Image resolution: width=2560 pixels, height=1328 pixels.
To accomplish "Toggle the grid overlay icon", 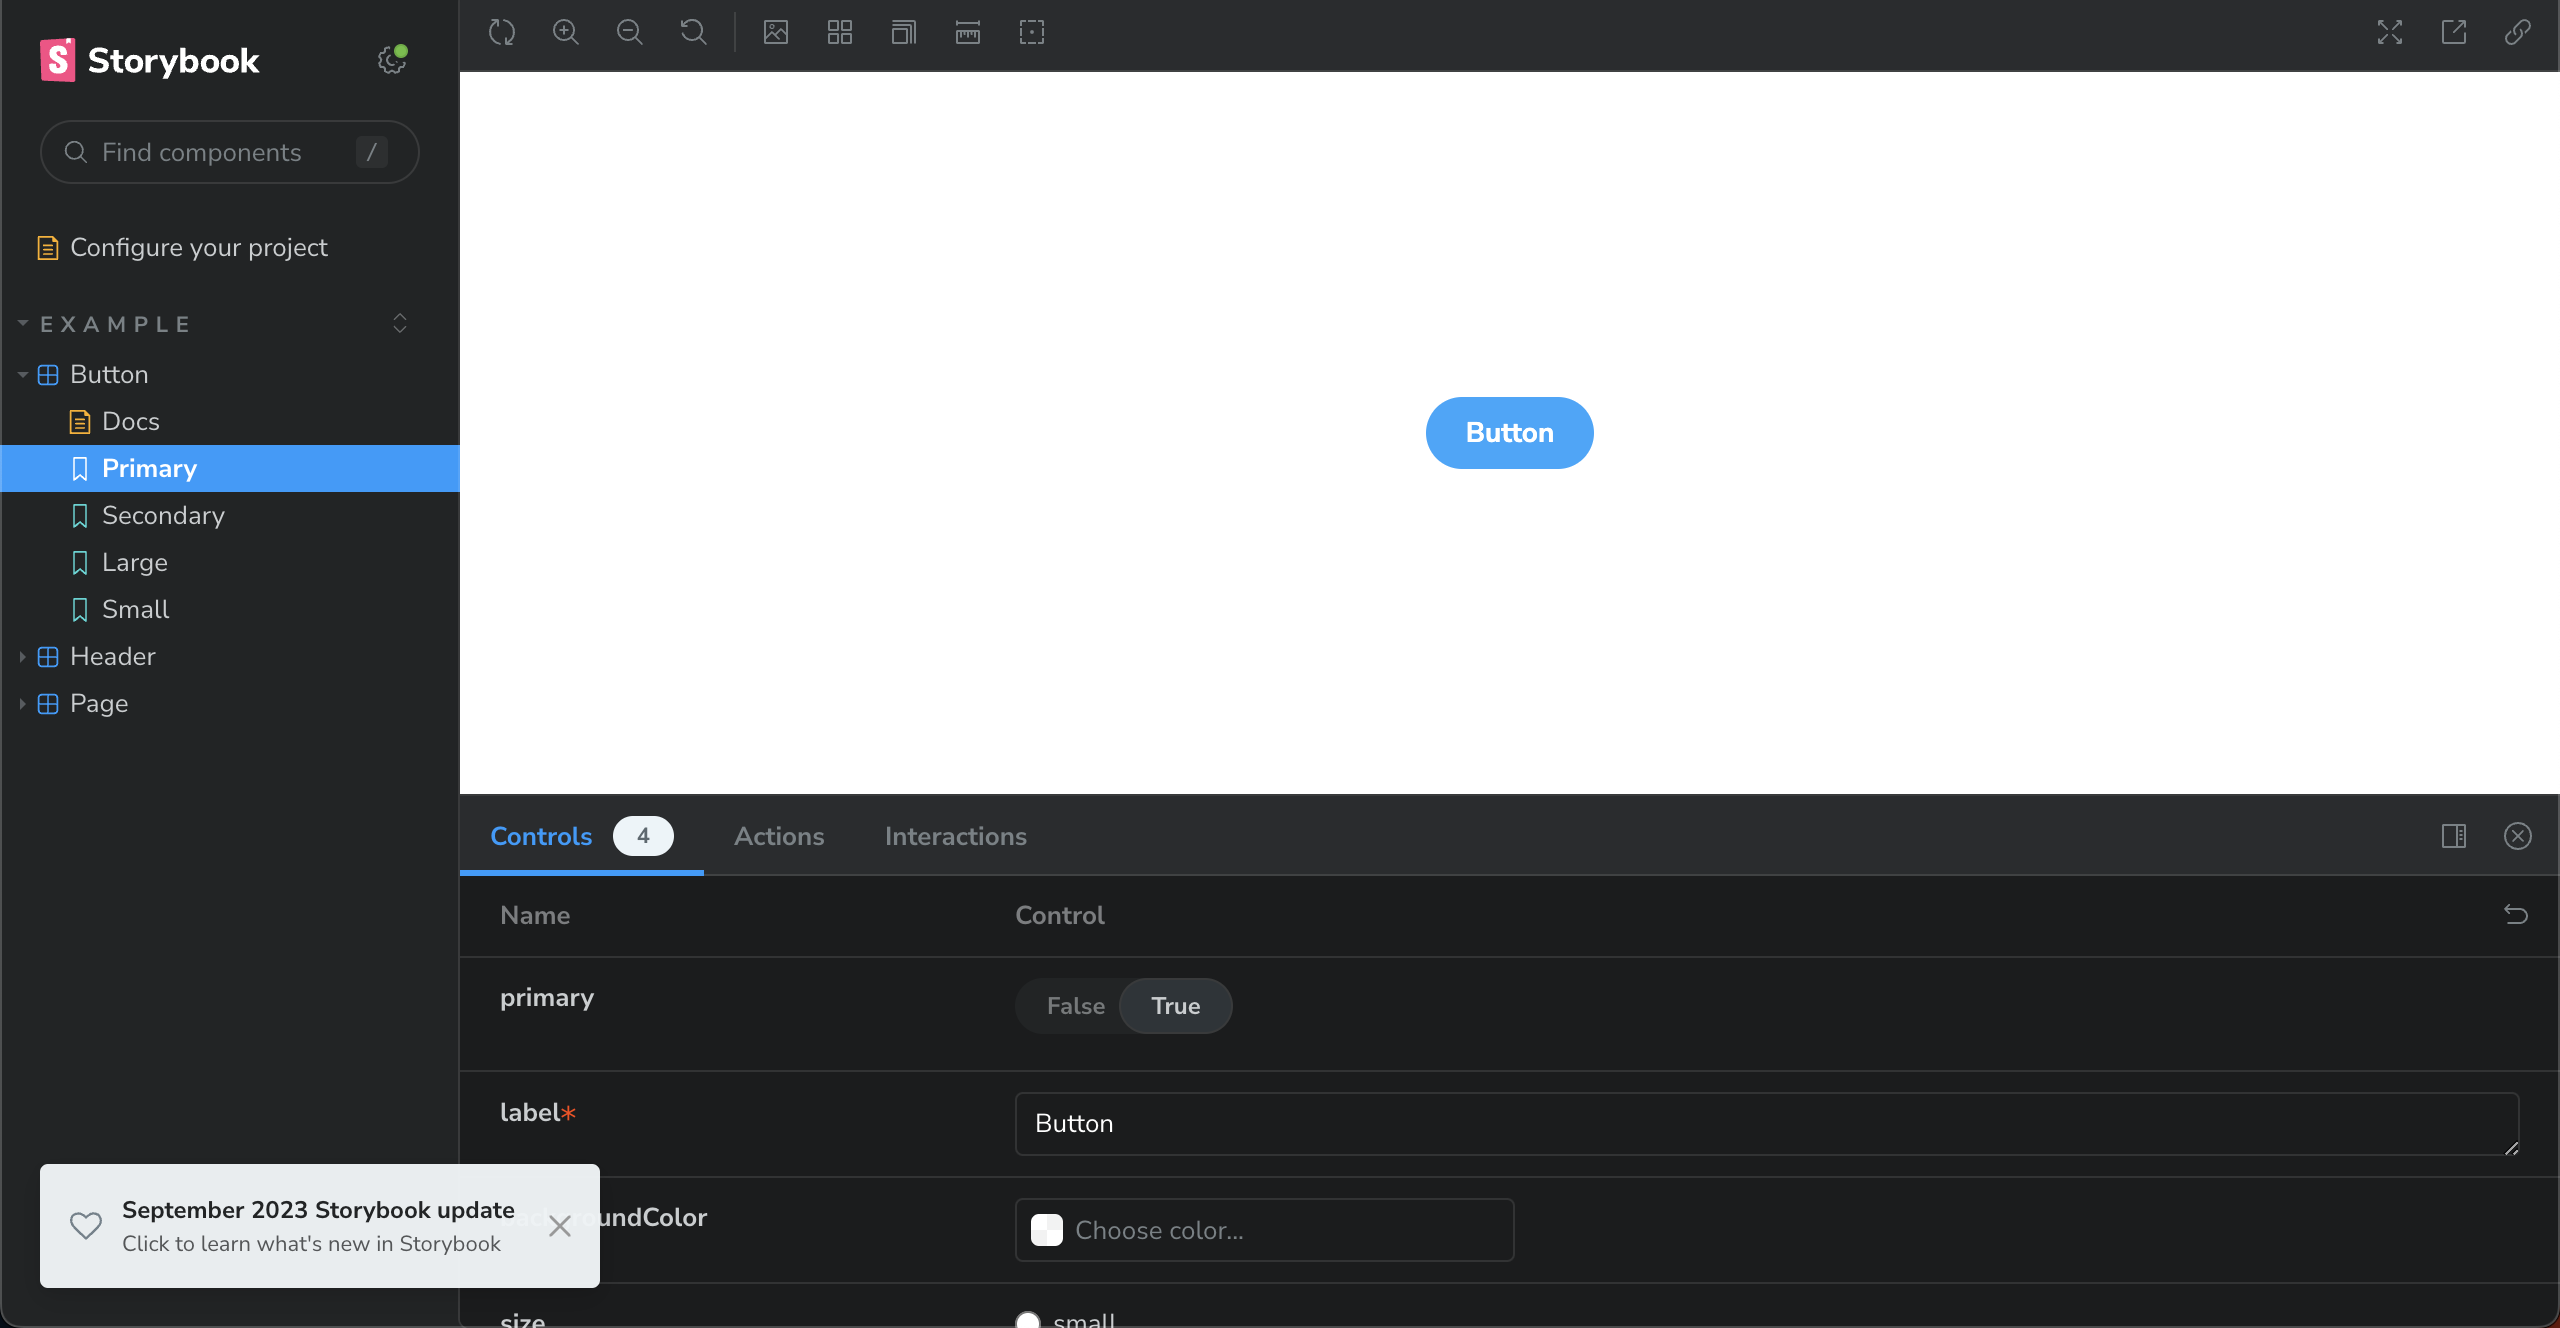I will point(840,32).
